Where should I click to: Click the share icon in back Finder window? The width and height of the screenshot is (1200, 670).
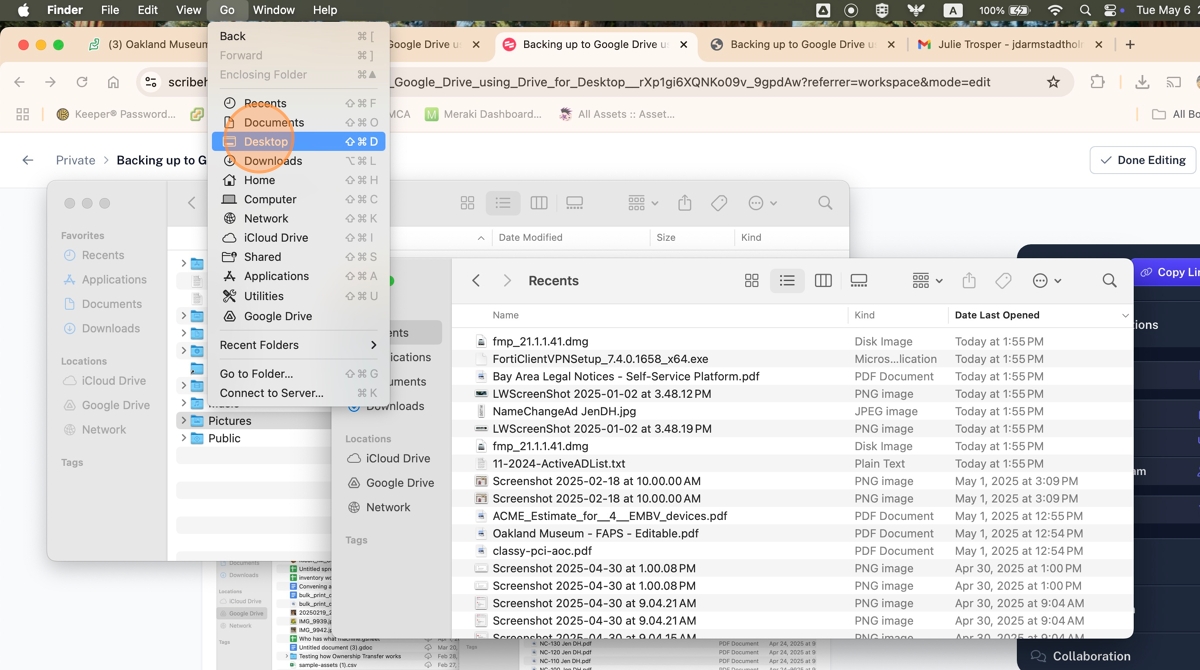tap(685, 203)
